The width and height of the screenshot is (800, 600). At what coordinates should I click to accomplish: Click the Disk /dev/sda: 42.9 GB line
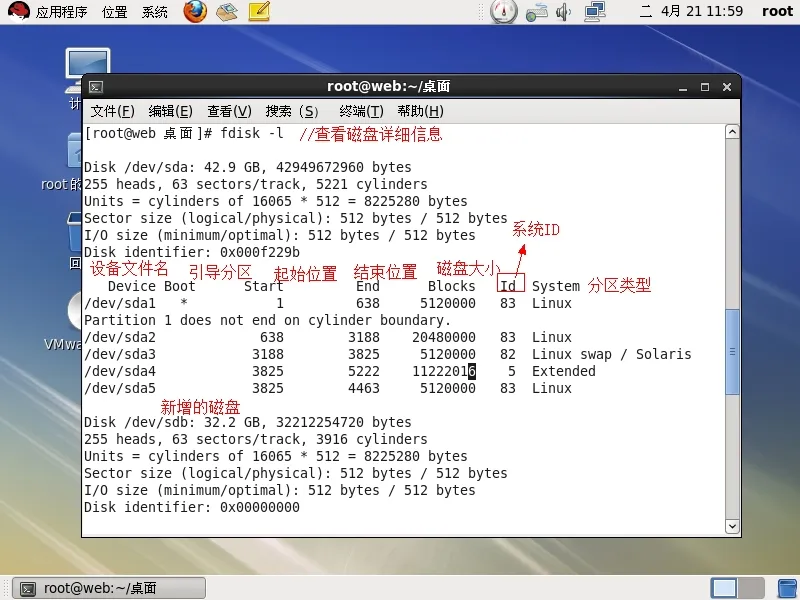[x=247, y=167]
